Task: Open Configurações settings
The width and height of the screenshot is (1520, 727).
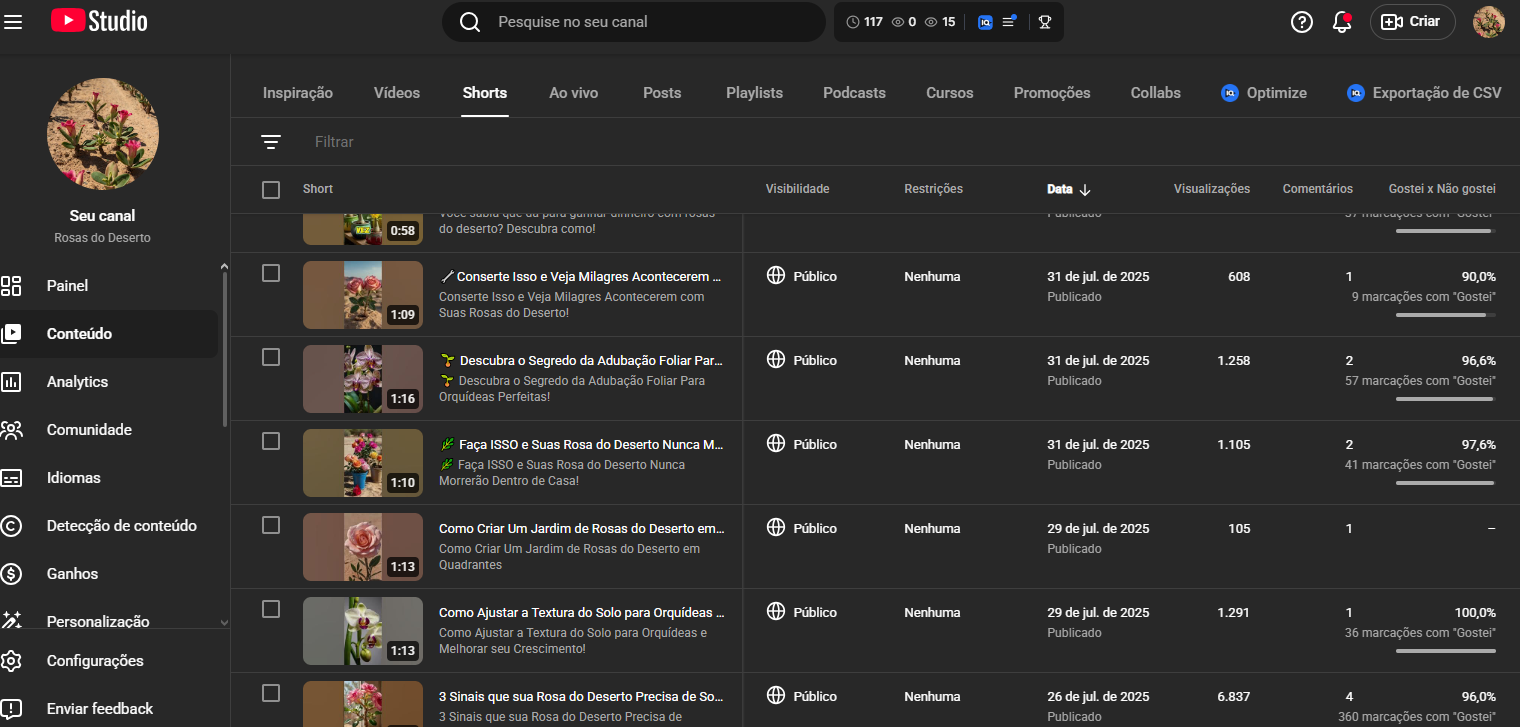Action: [94, 661]
